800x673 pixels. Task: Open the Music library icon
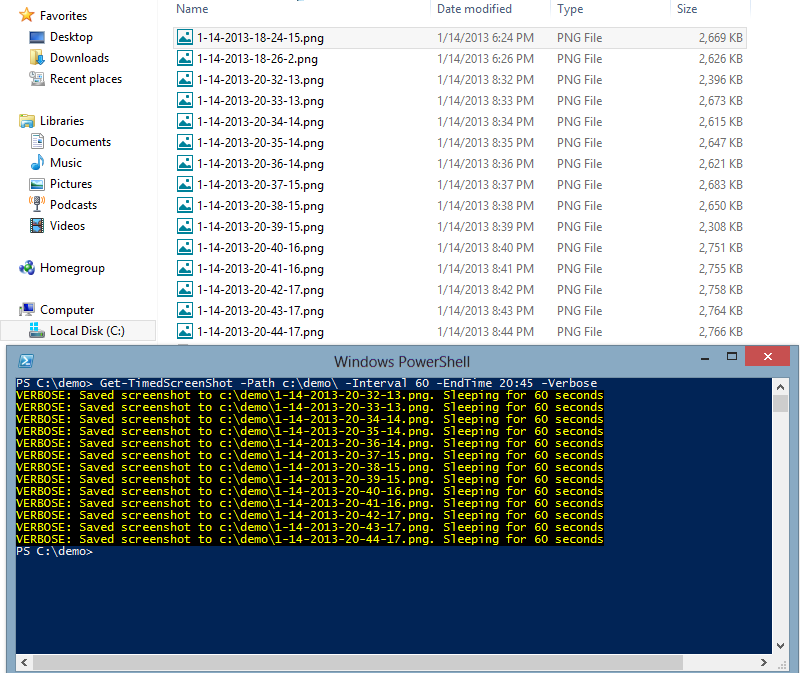pos(34,162)
